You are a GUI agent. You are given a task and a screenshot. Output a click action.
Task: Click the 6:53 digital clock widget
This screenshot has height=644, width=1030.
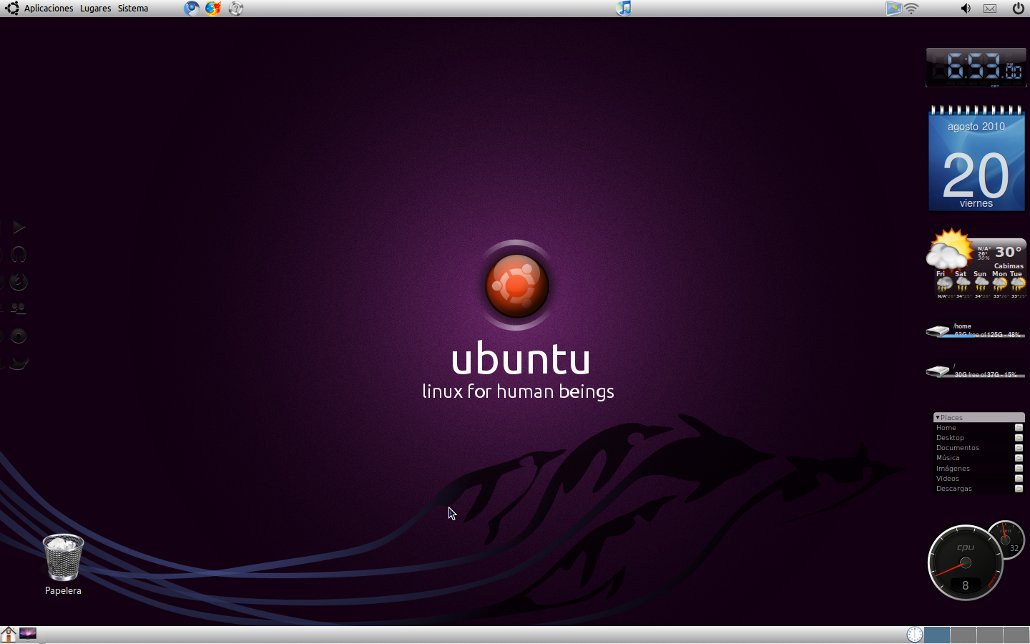point(975,67)
